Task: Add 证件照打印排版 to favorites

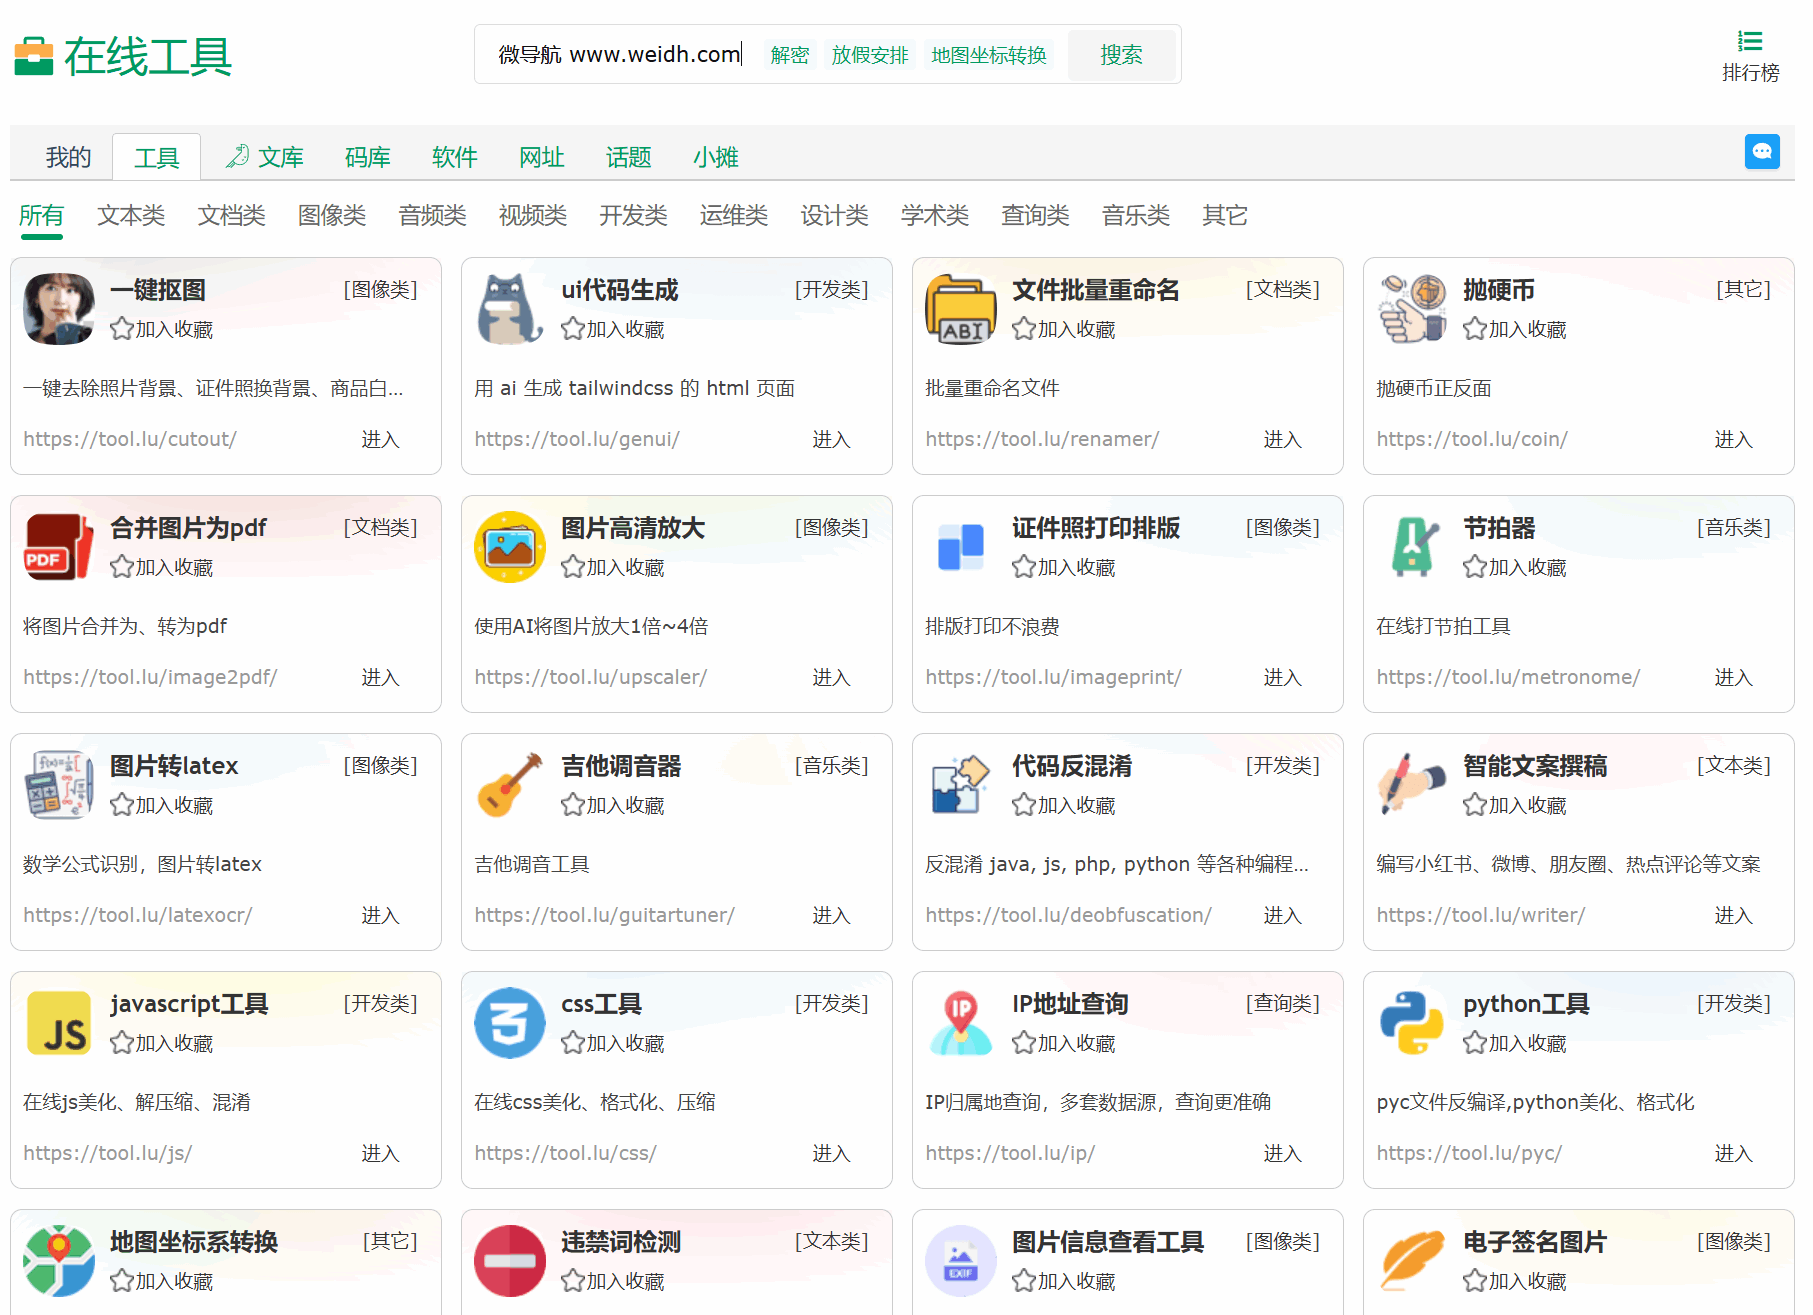Action: pyautogui.click(x=1064, y=567)
